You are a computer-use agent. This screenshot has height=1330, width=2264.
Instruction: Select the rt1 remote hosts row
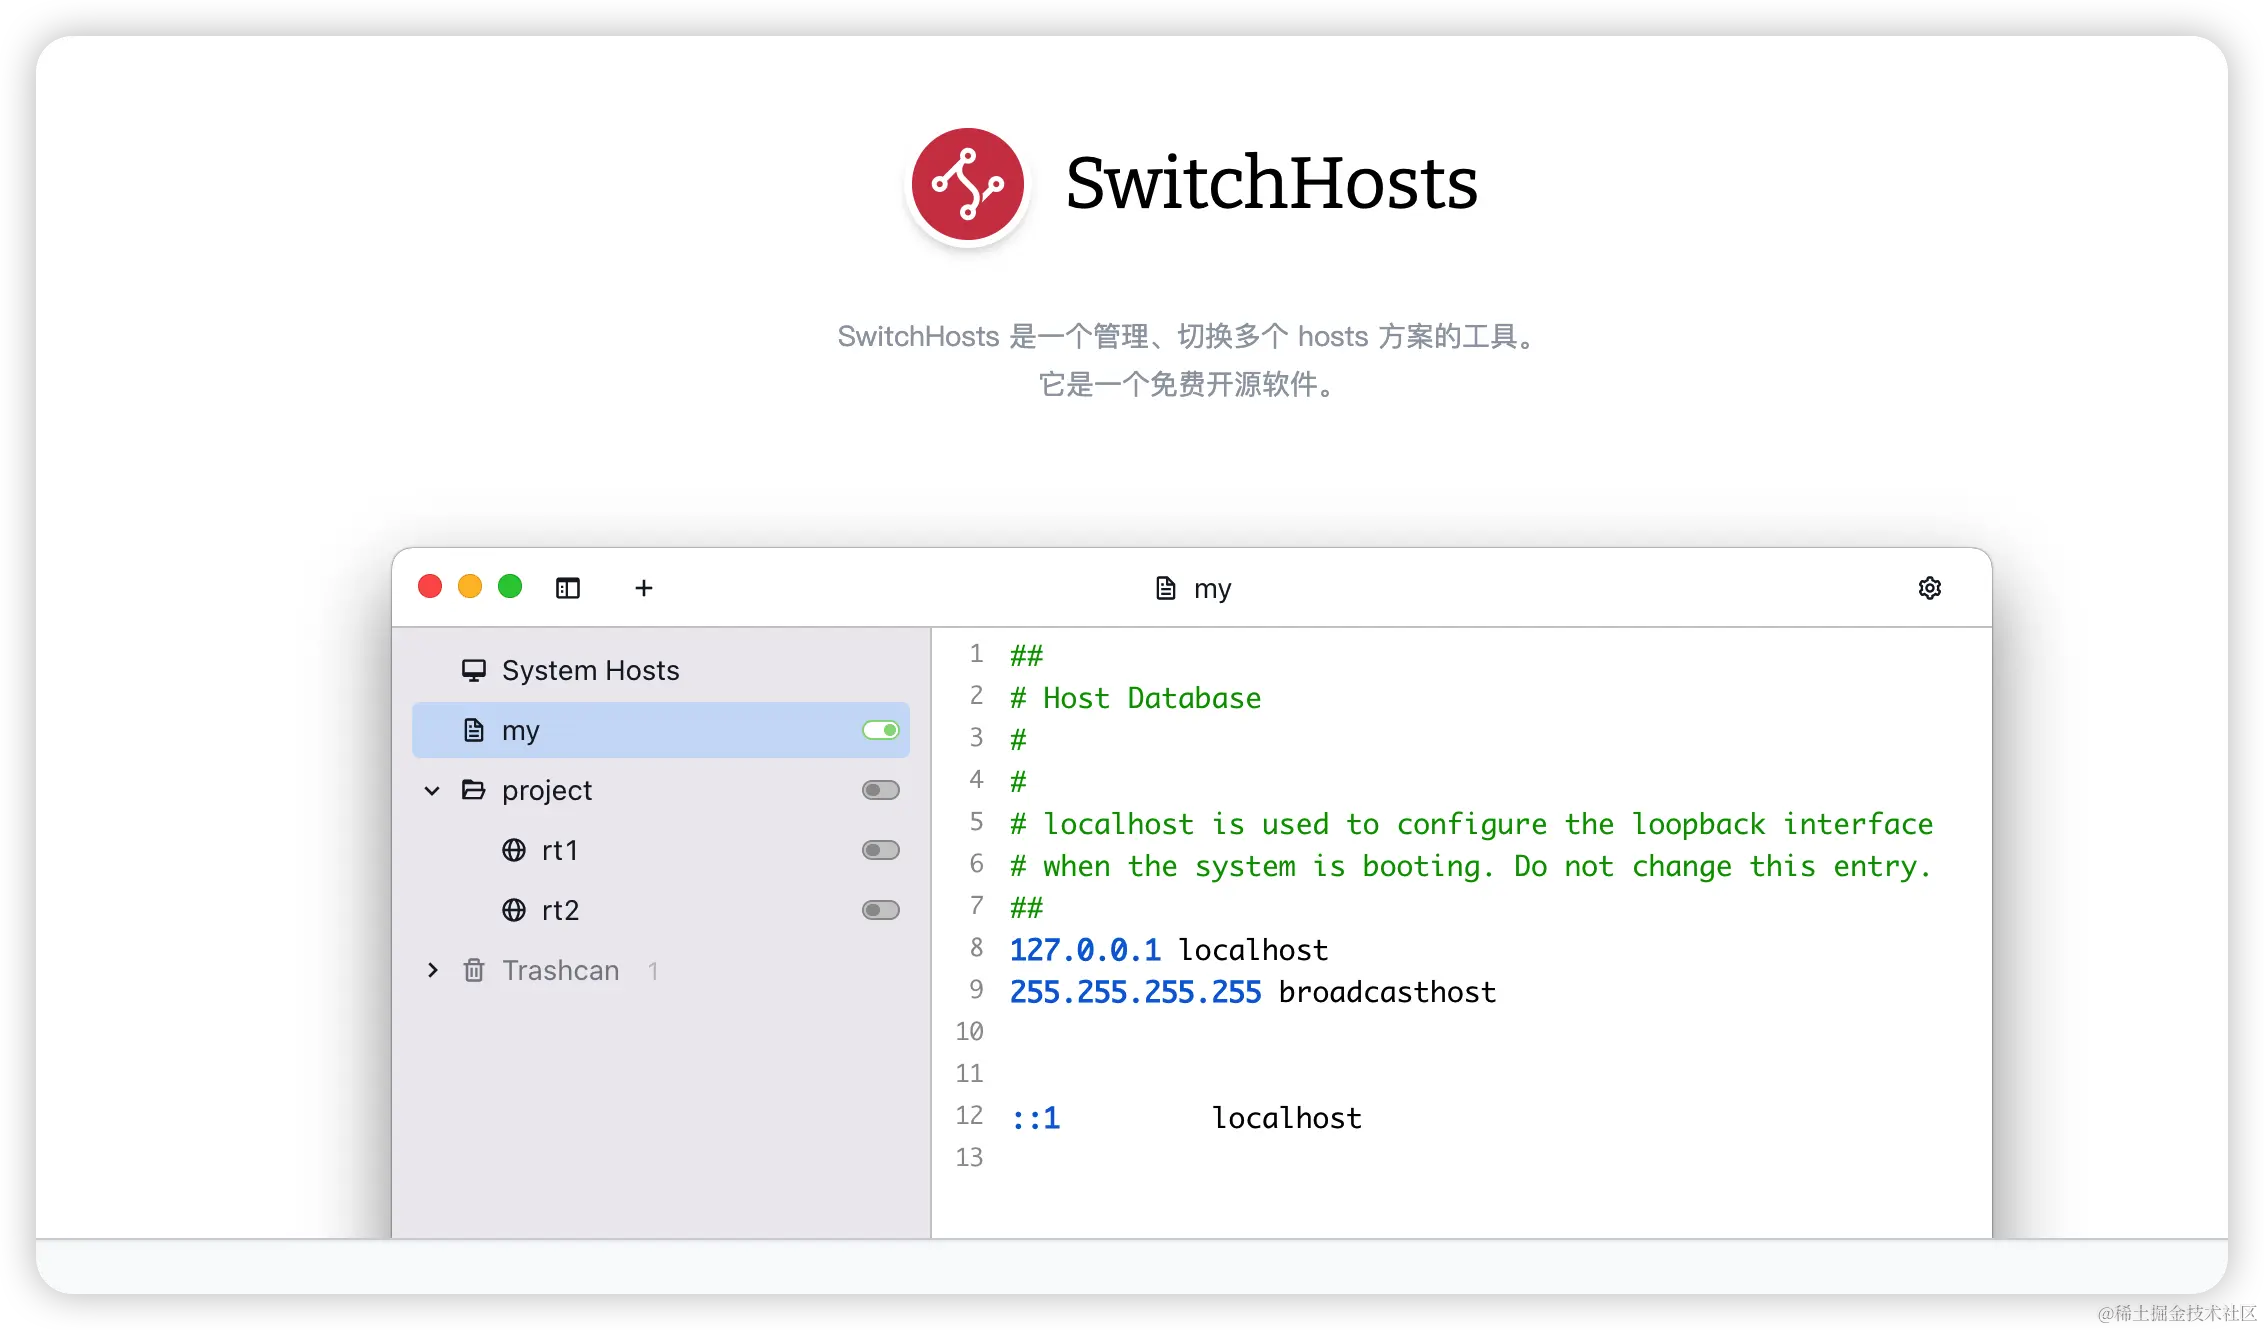coord(661,850)
